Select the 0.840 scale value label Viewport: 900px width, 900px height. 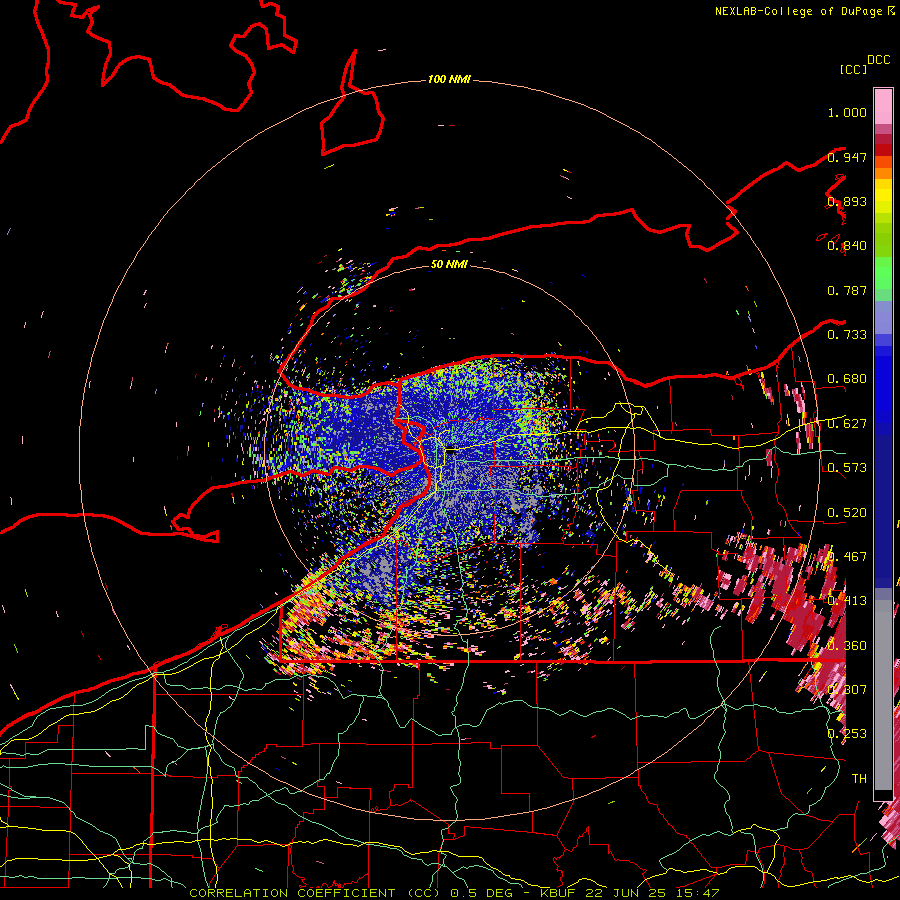pos(847,246)
